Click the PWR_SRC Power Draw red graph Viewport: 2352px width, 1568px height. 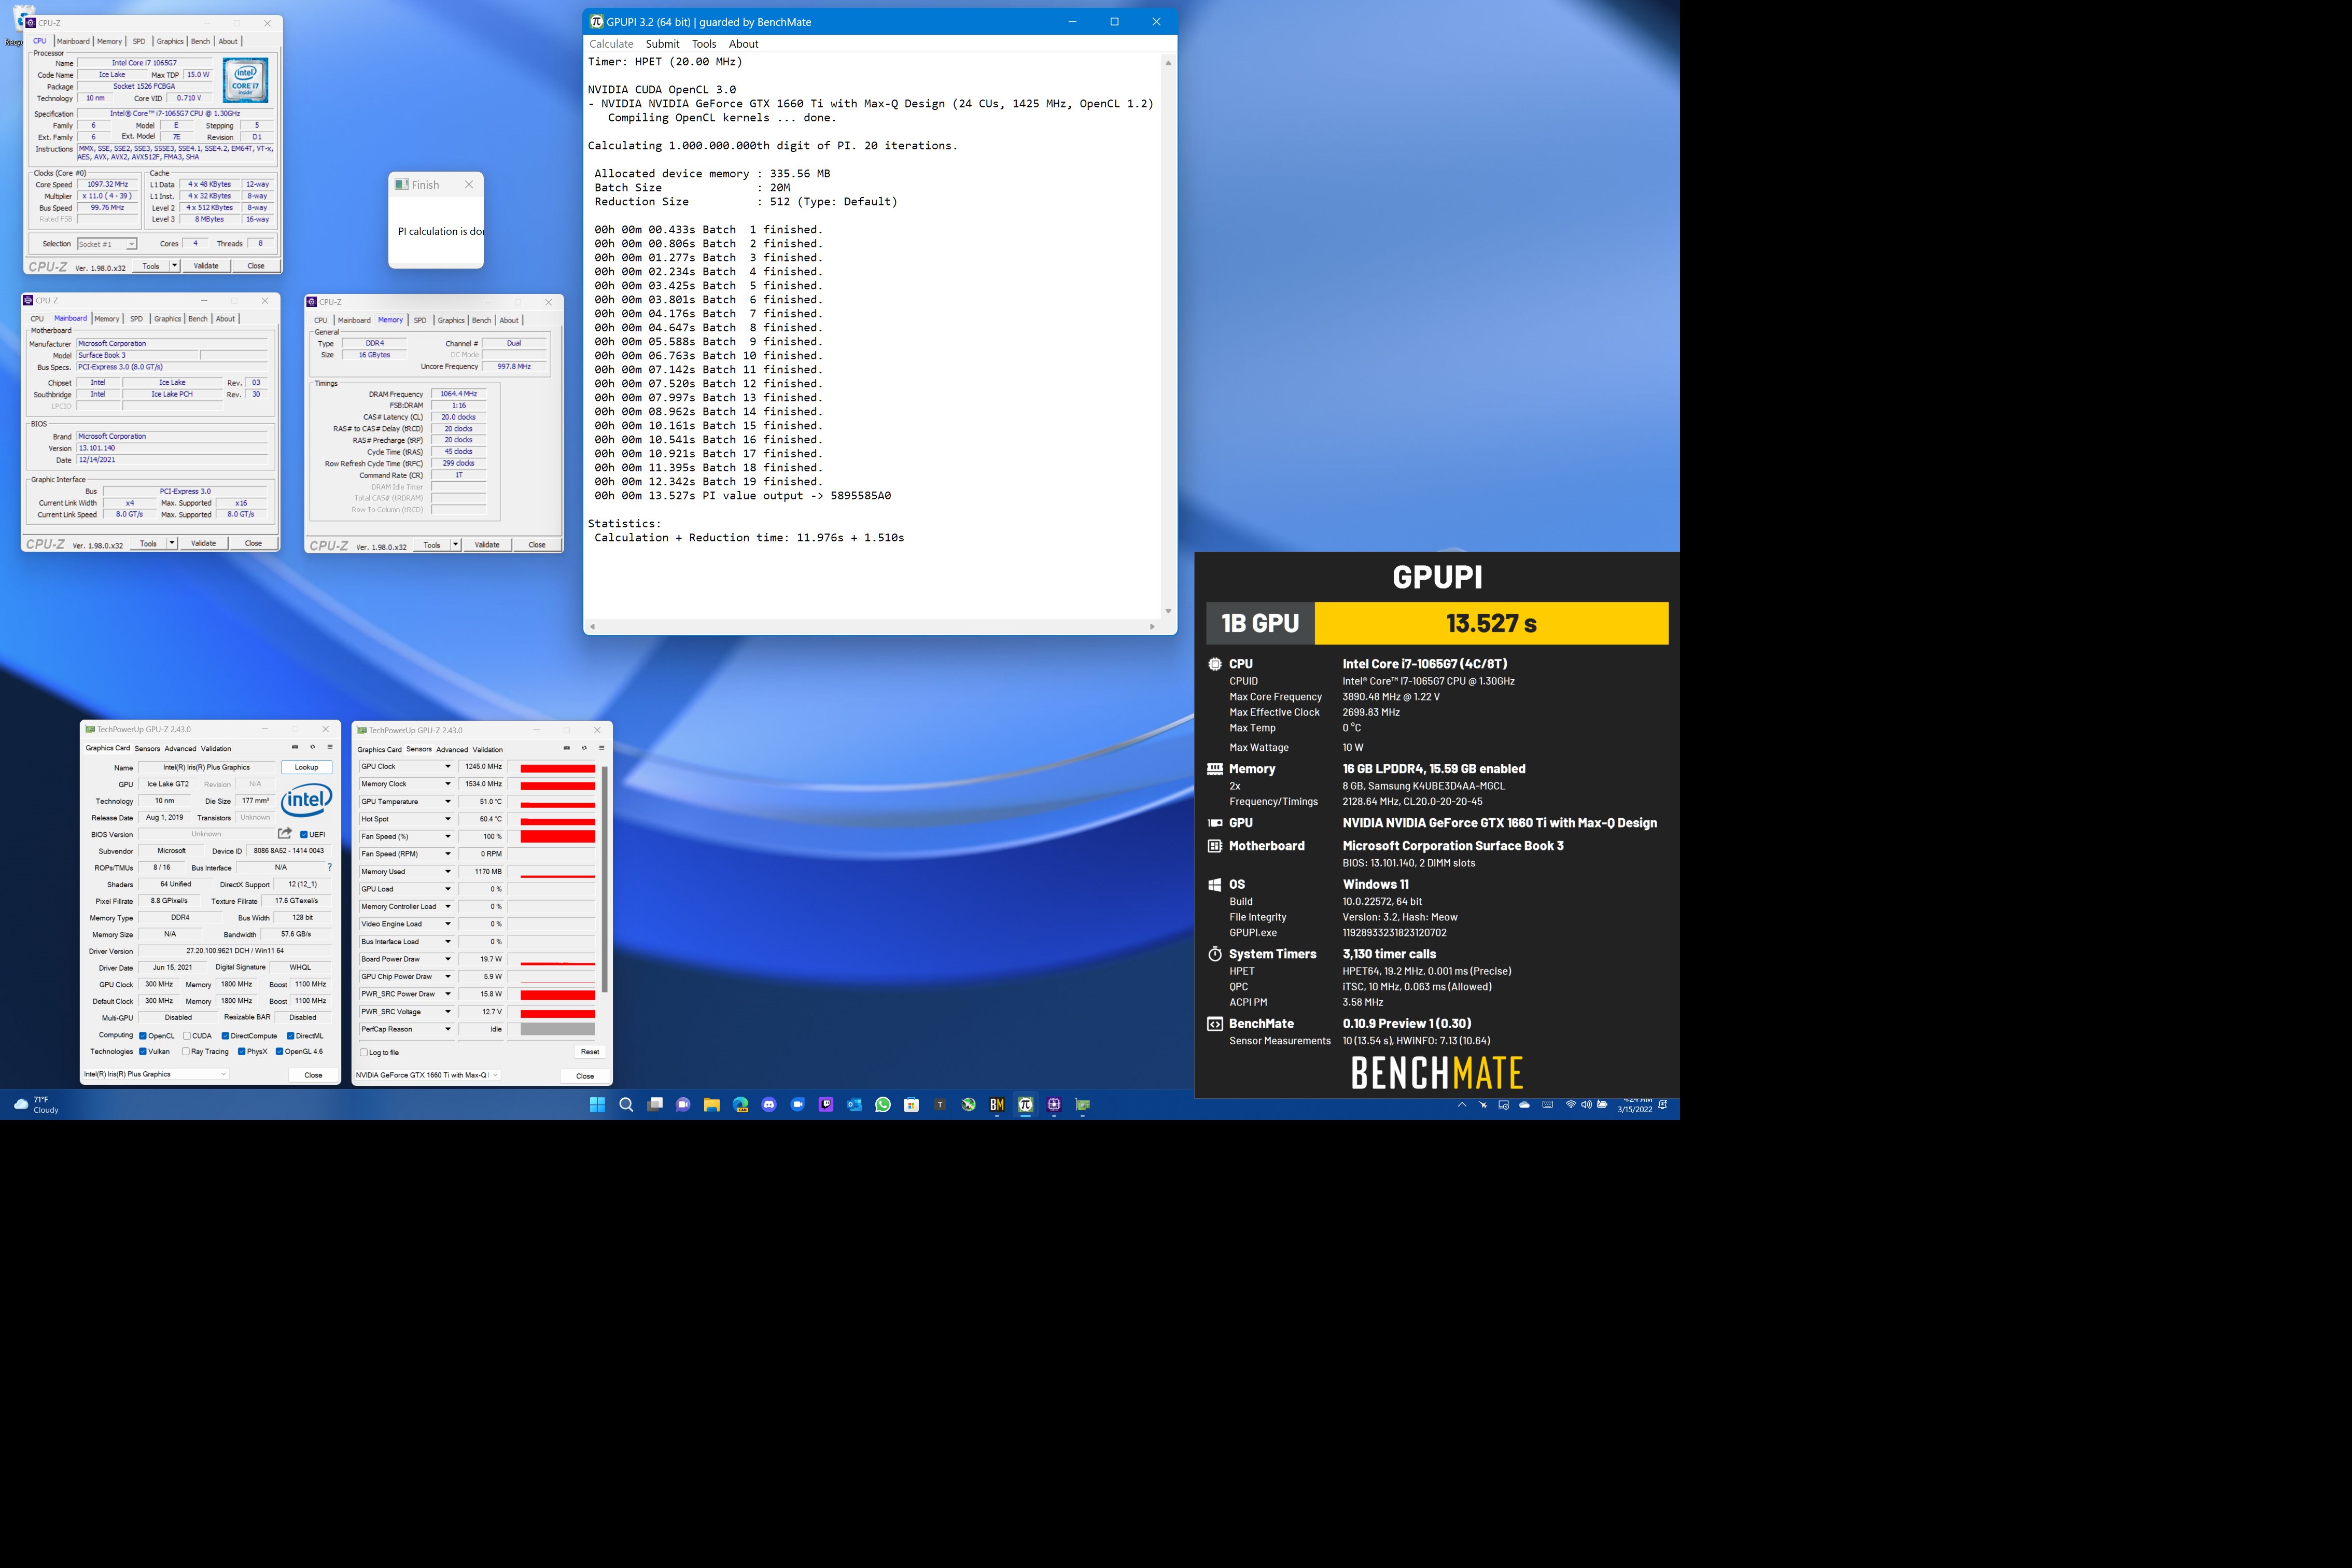click(557, 994)
